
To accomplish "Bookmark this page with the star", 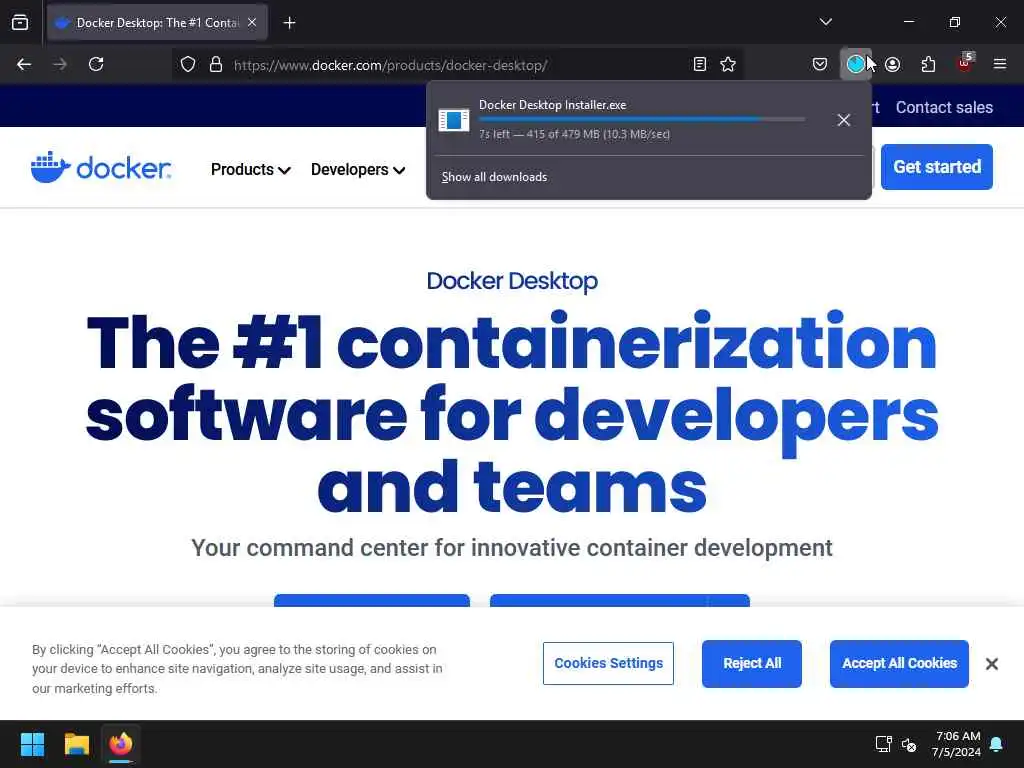I will (728, 64).
